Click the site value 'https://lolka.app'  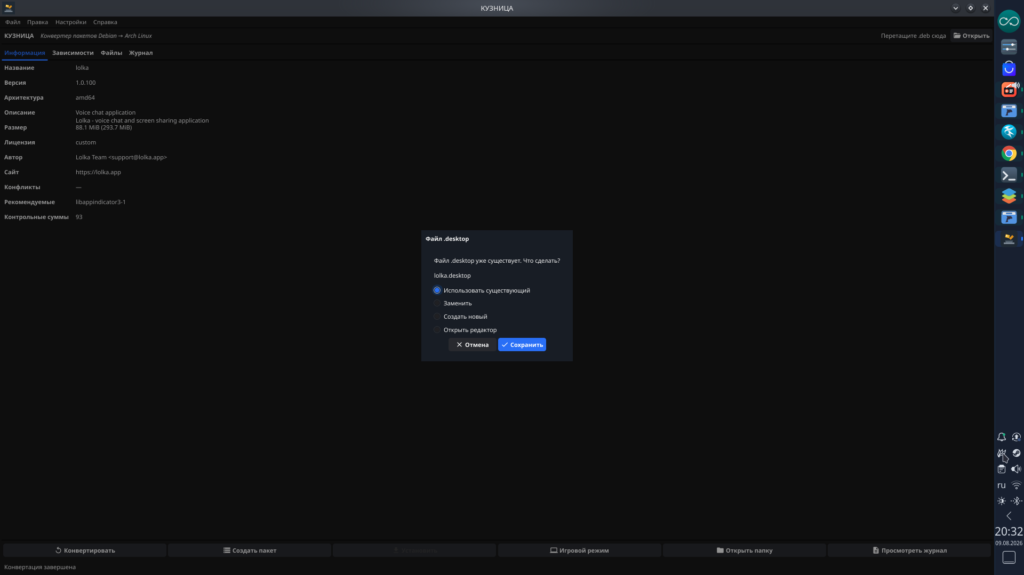click(x=98, y=172)
